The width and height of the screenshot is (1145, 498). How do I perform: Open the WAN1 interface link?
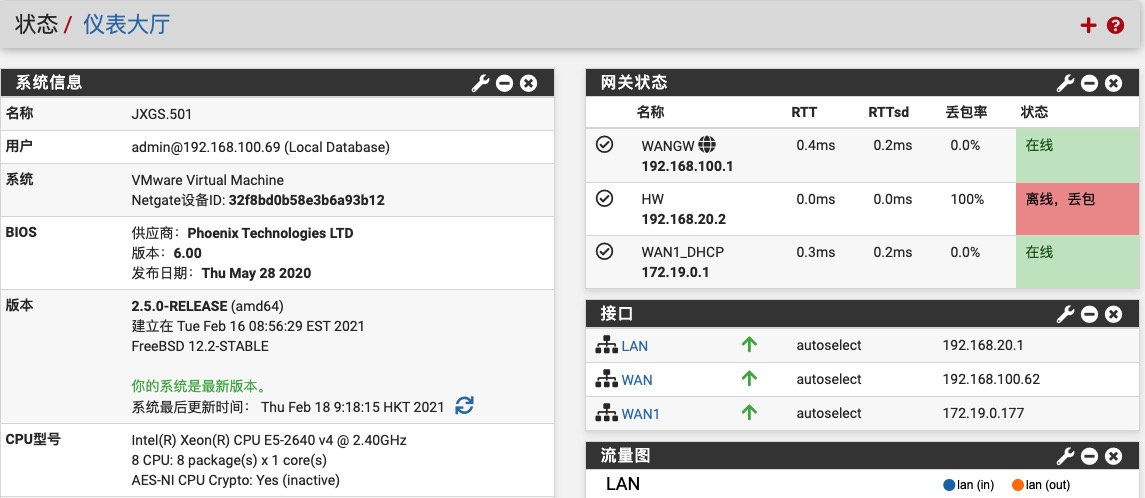point(640,413)
